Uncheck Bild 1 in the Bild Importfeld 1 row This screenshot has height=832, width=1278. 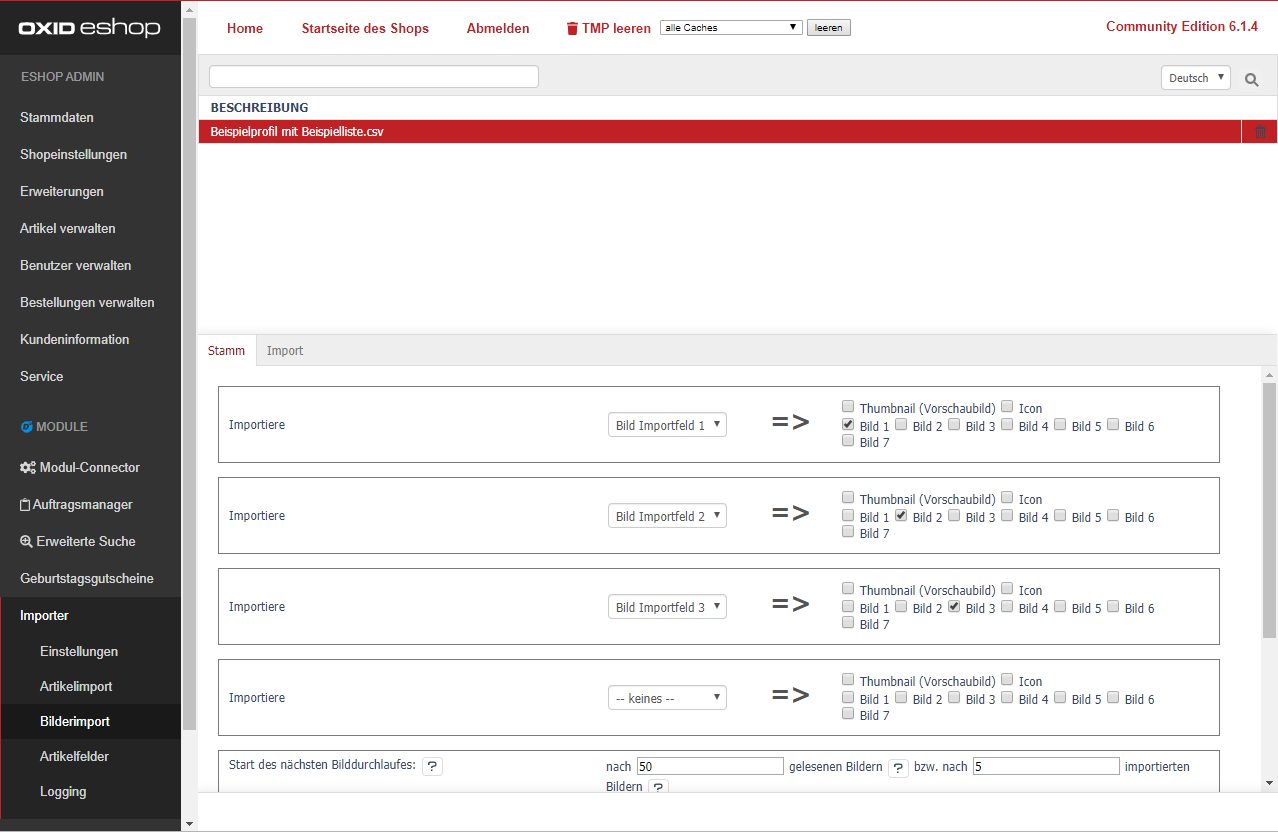coord(848,425)
